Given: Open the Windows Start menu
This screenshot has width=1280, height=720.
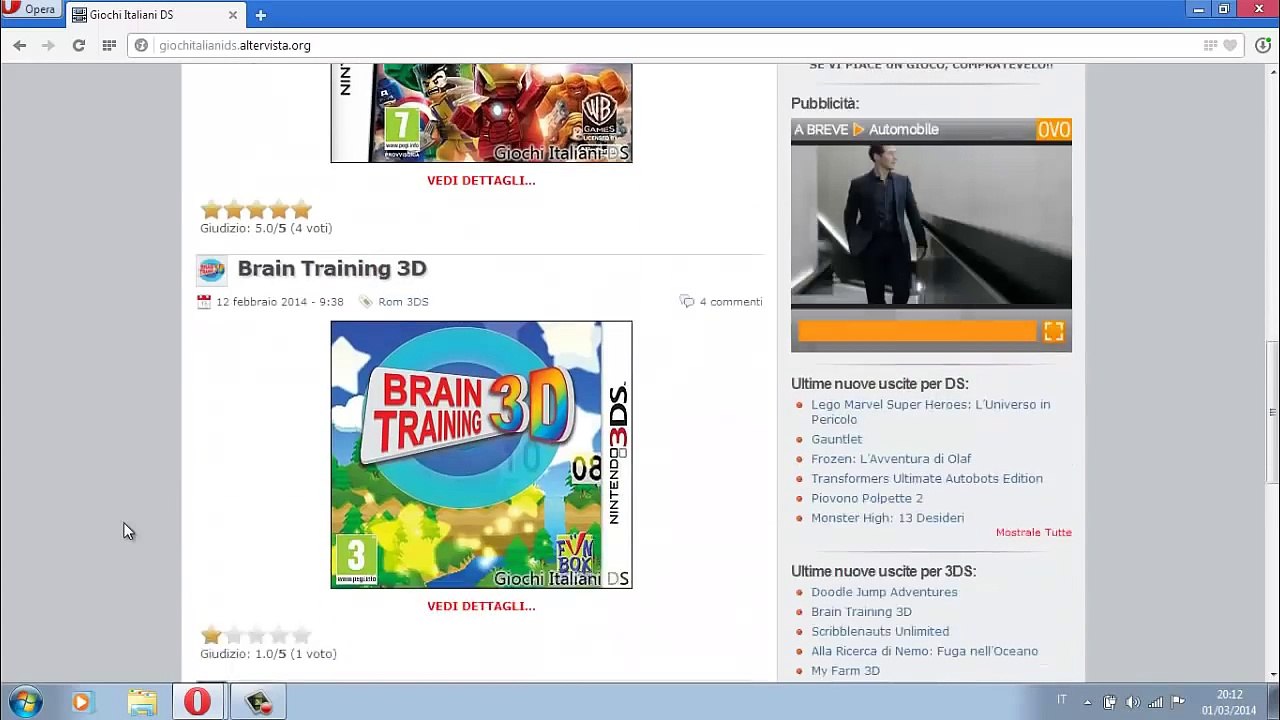Looking at the screenshot, I should [26, 702].
